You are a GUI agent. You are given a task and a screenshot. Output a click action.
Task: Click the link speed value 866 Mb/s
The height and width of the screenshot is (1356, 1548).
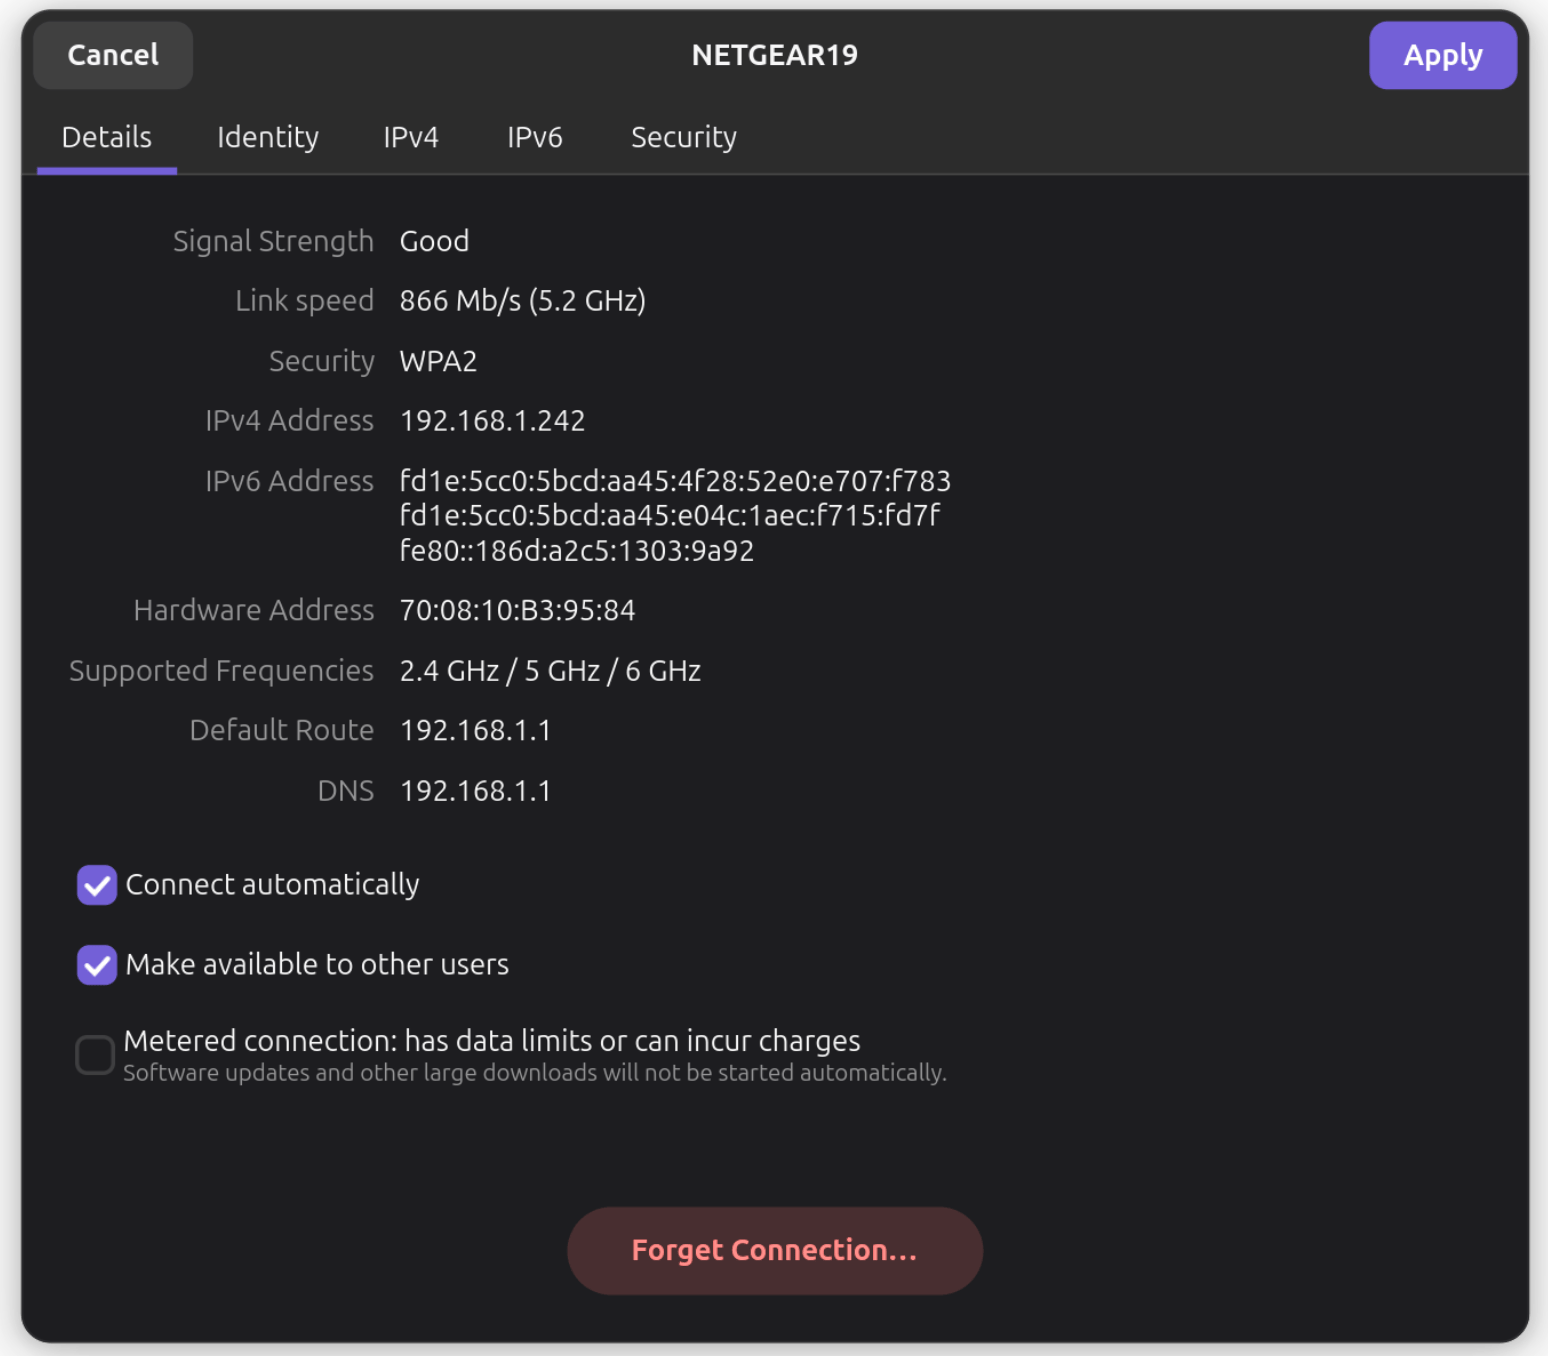[522, 301]
